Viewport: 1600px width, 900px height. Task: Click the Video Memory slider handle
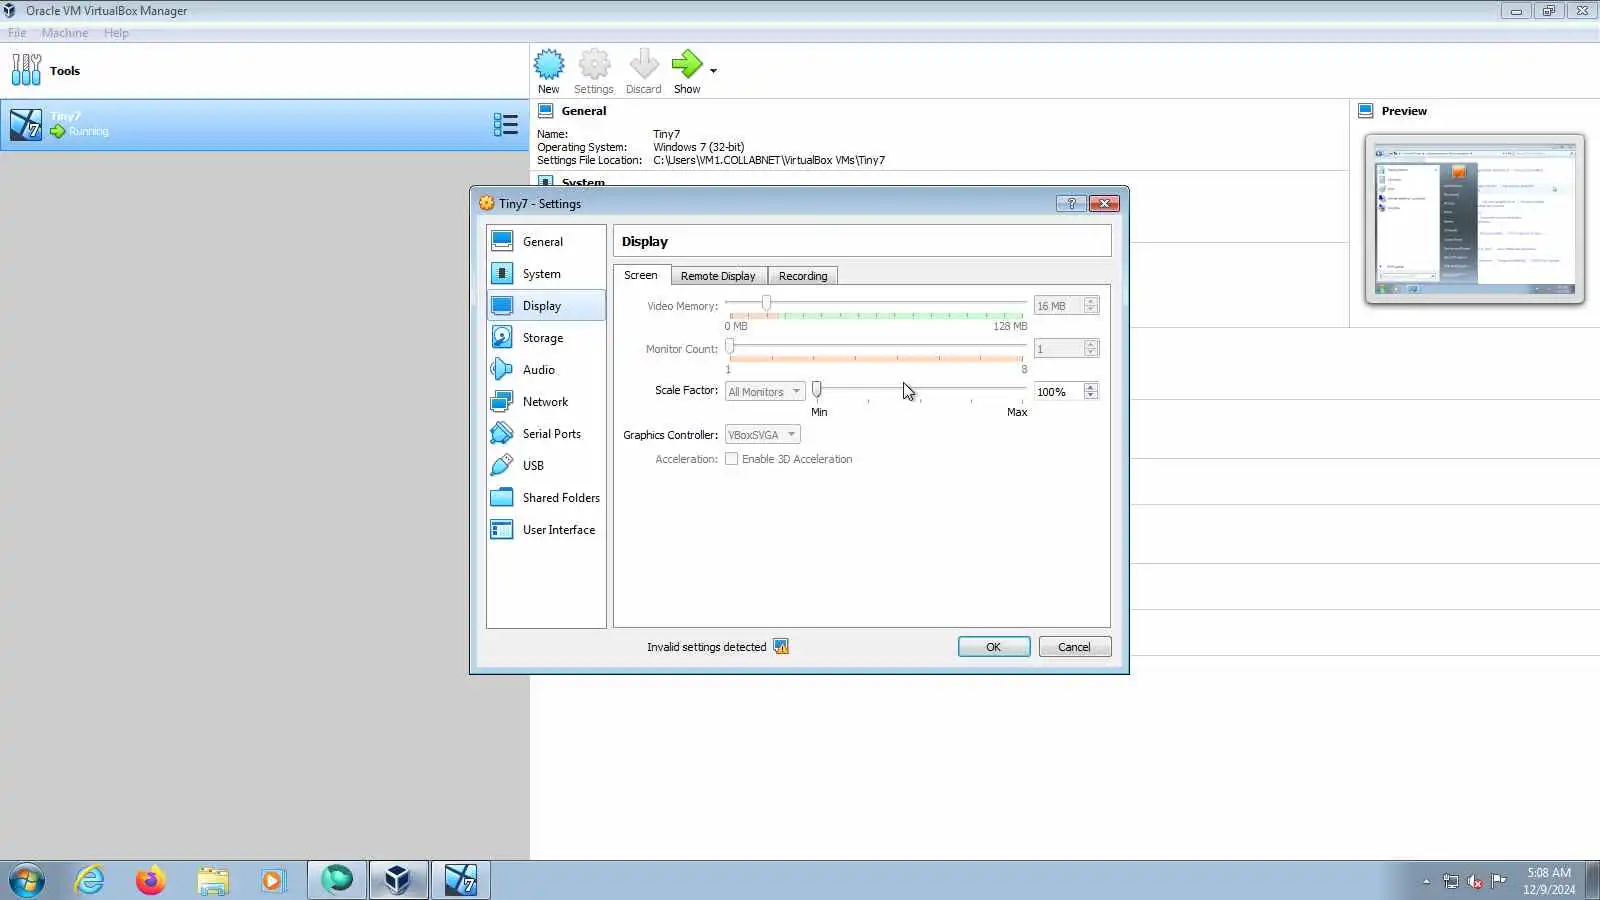[x=766, y=303]
